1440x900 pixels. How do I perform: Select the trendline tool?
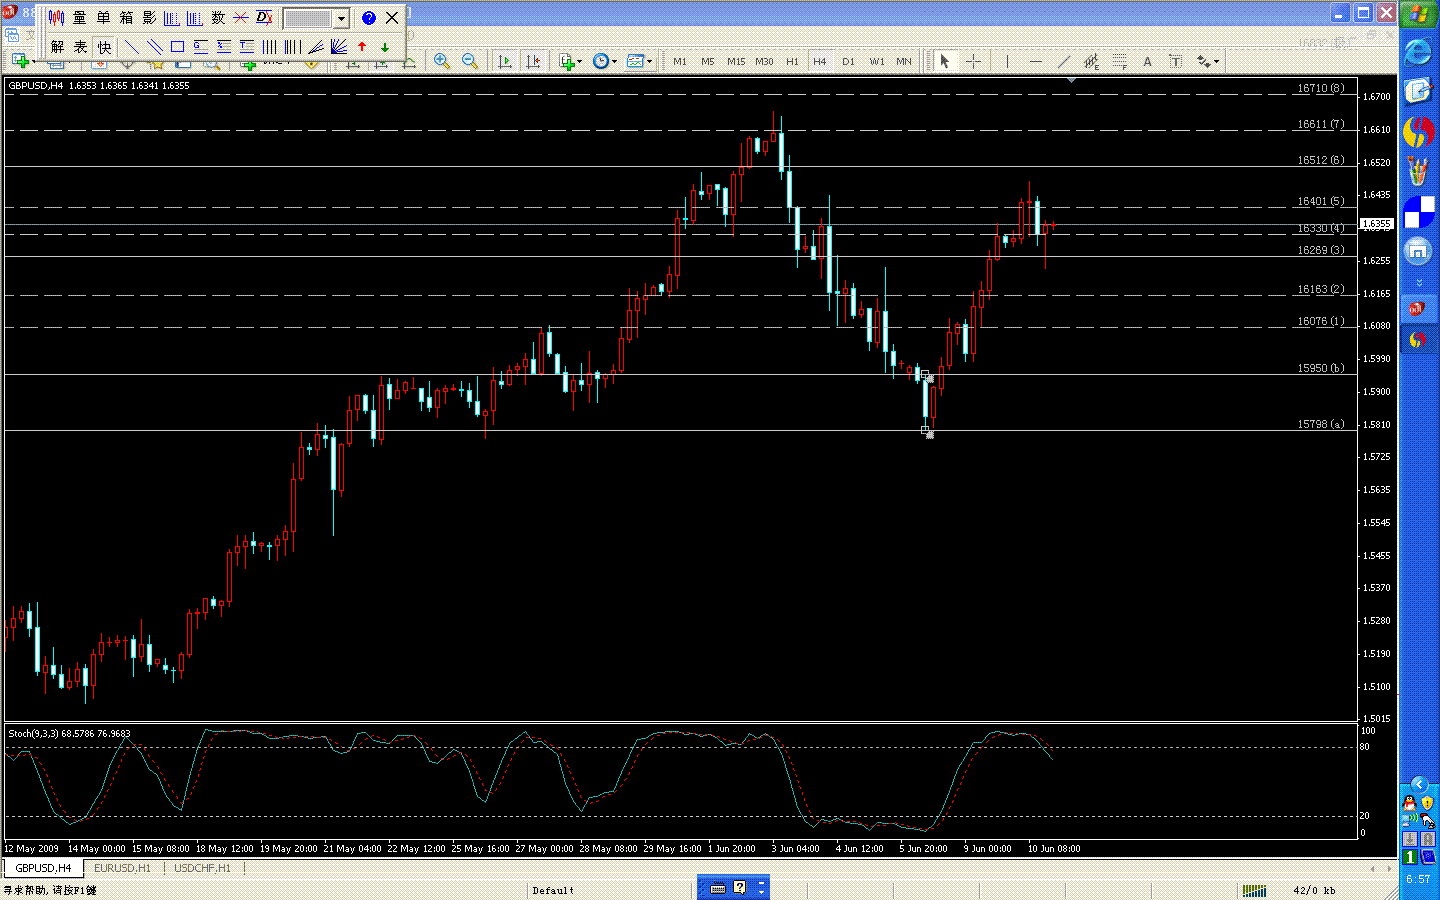[x=1063, y=61]
